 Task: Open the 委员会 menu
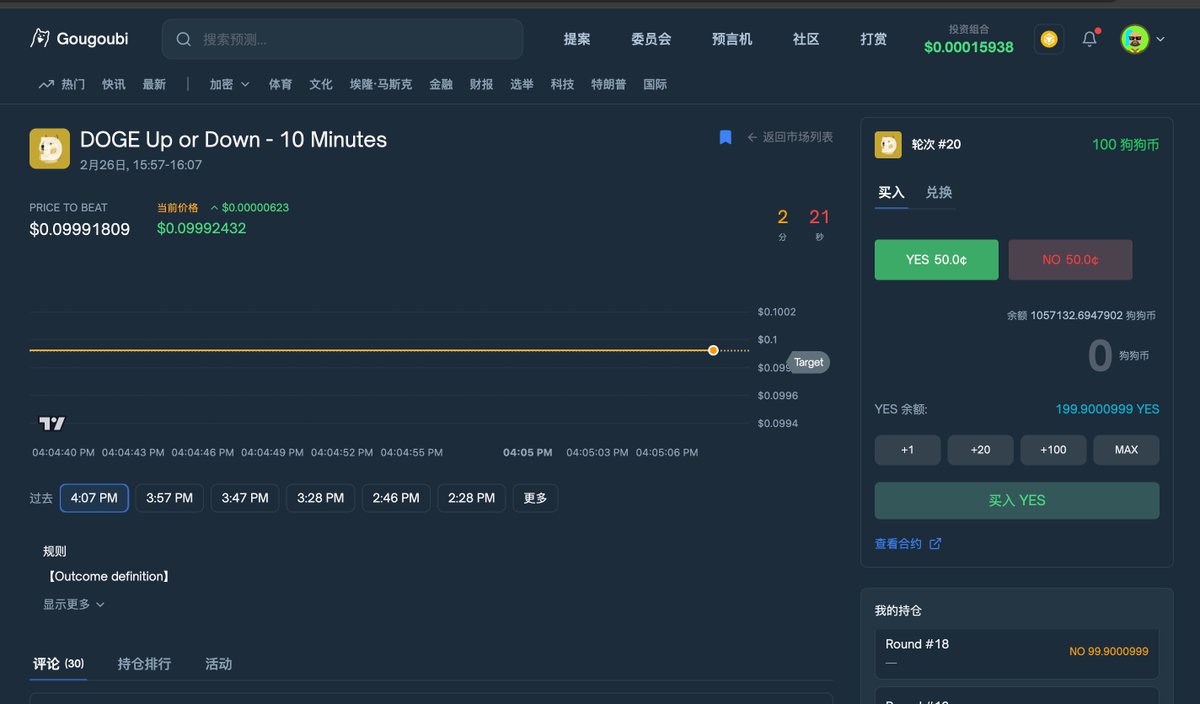click(651, 39)
